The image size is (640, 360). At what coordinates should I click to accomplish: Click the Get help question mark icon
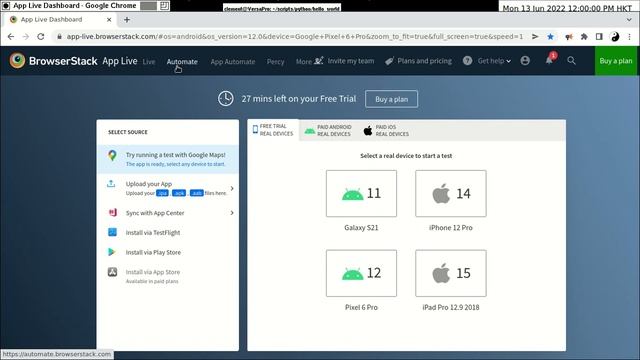click(467, 61)
